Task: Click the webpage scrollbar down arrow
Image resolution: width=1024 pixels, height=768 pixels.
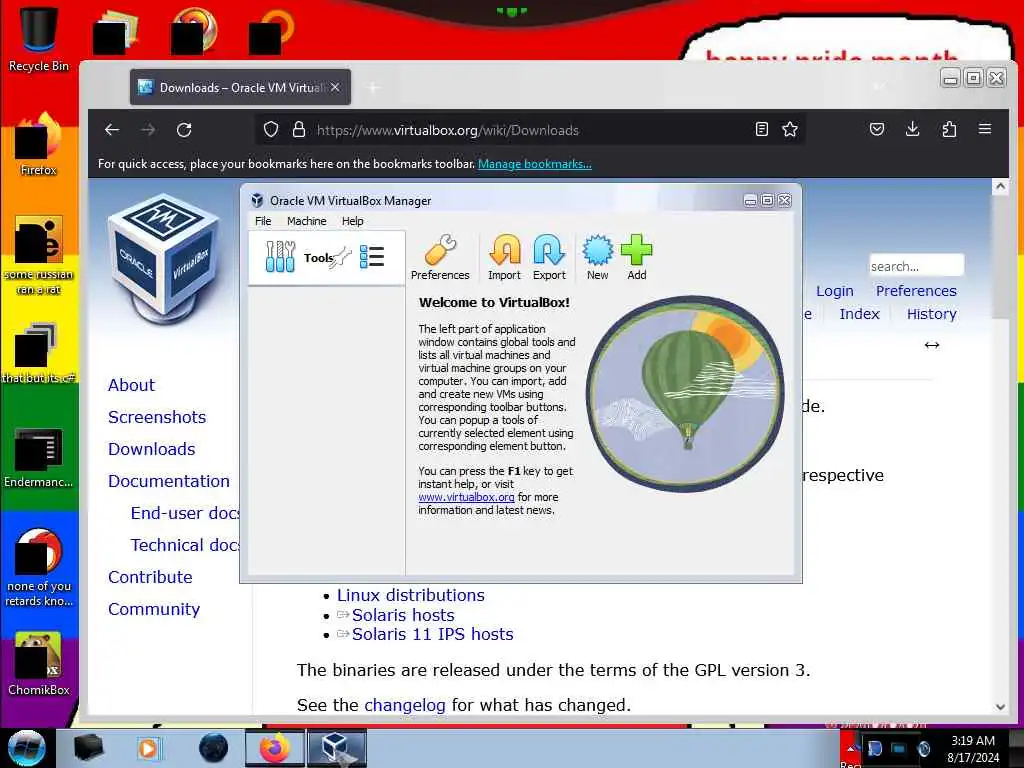Action: 1000,706
